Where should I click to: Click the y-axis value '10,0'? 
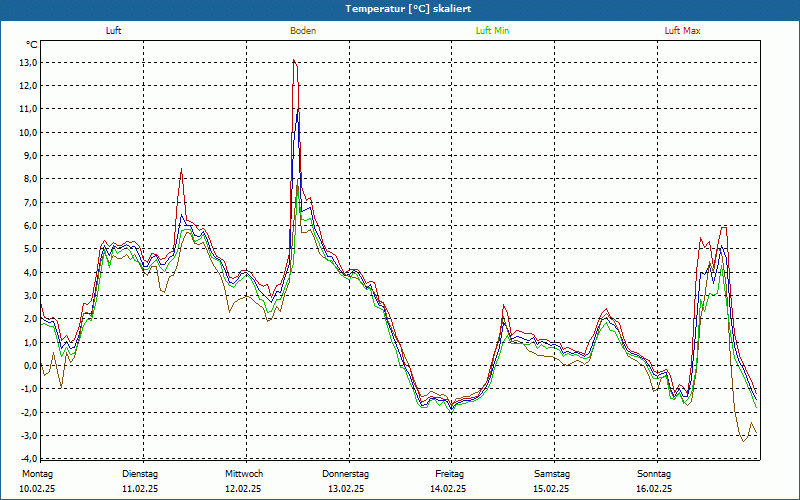click(x=28, y=133)
